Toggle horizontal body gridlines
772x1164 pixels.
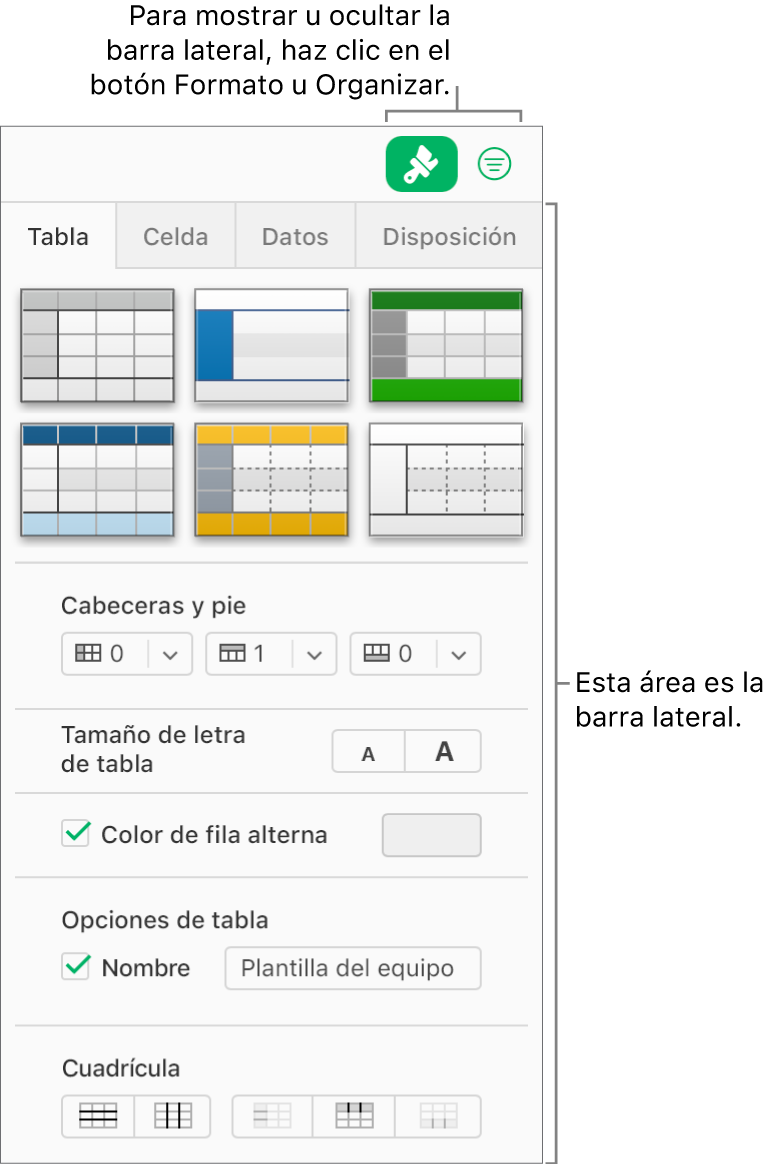click(x=98, y=1116)
